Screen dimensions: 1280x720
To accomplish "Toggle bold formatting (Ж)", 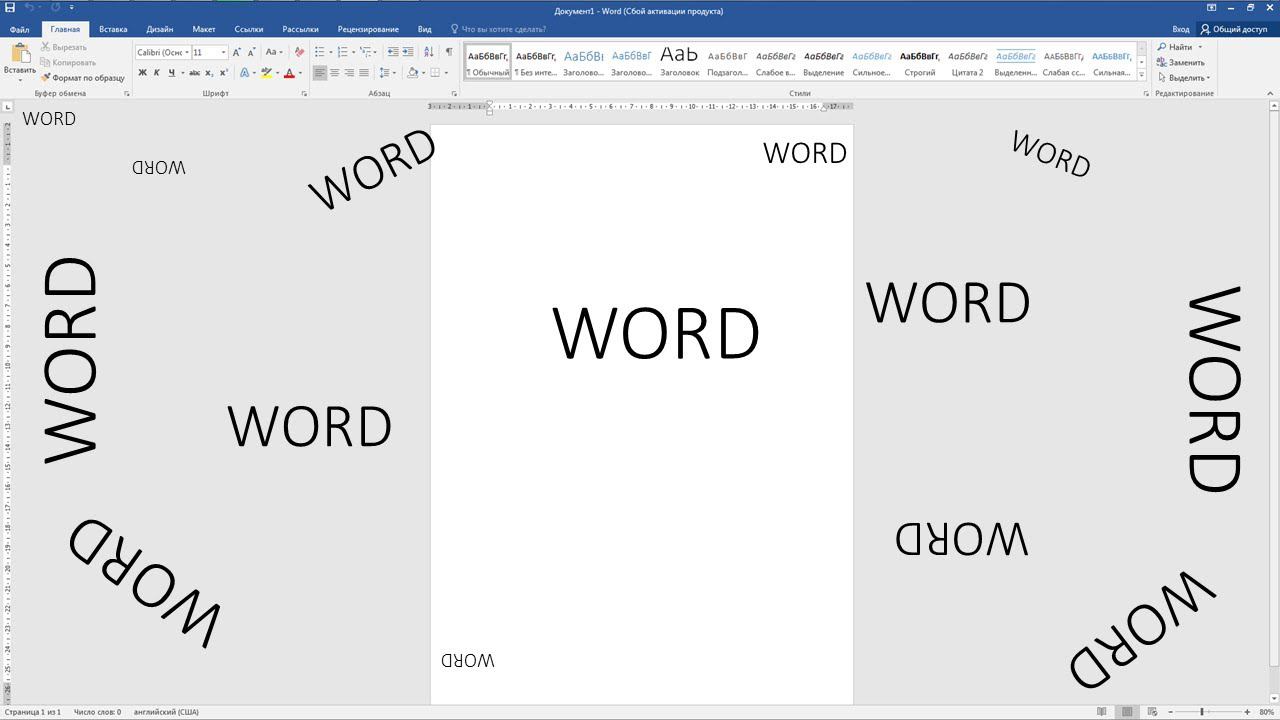I will (x=142, y=73).
